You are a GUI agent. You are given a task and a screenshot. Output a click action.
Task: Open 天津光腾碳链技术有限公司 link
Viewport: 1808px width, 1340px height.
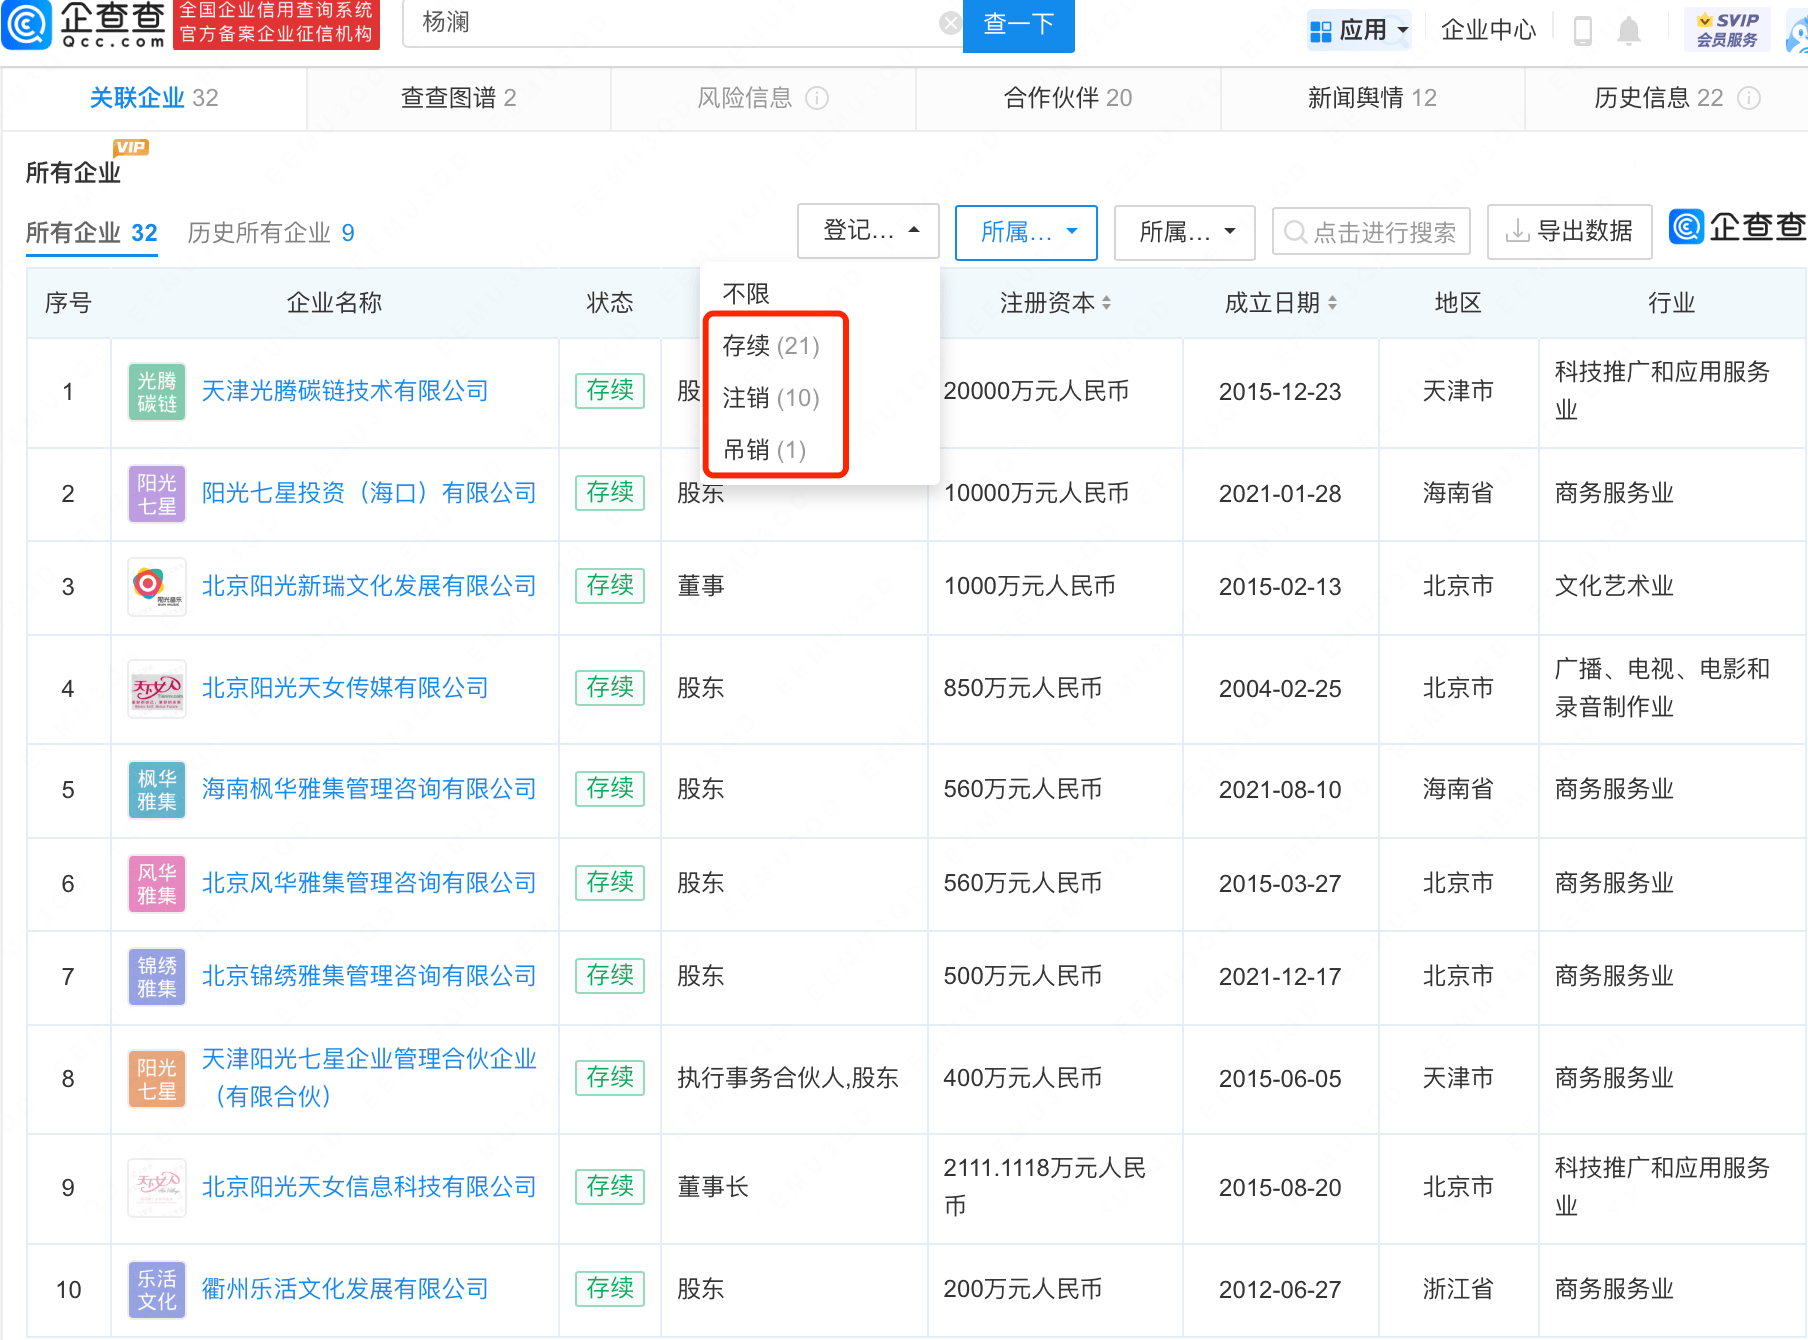[x=345, y=391]
